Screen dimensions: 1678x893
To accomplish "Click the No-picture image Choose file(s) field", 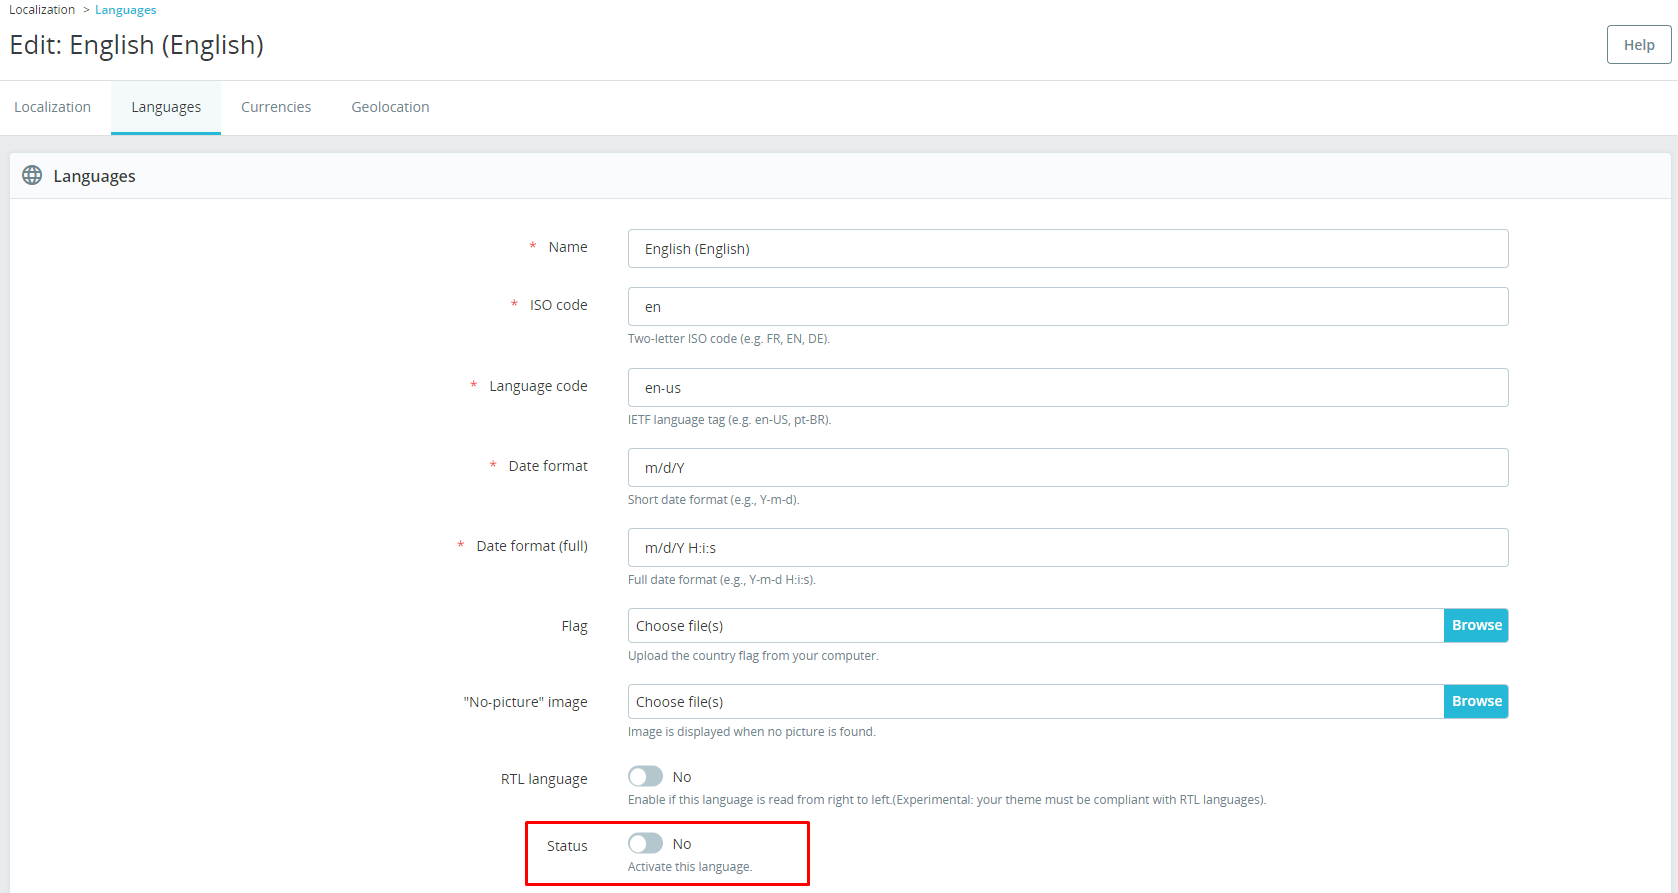I will 1035,702.
